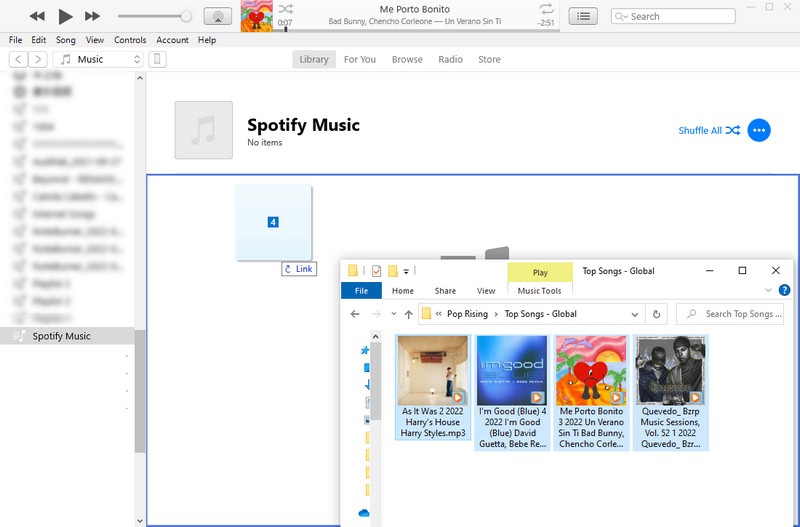Switch to the For You tab
This screenshot has height=527, width=800.
(x=360, y=59)
